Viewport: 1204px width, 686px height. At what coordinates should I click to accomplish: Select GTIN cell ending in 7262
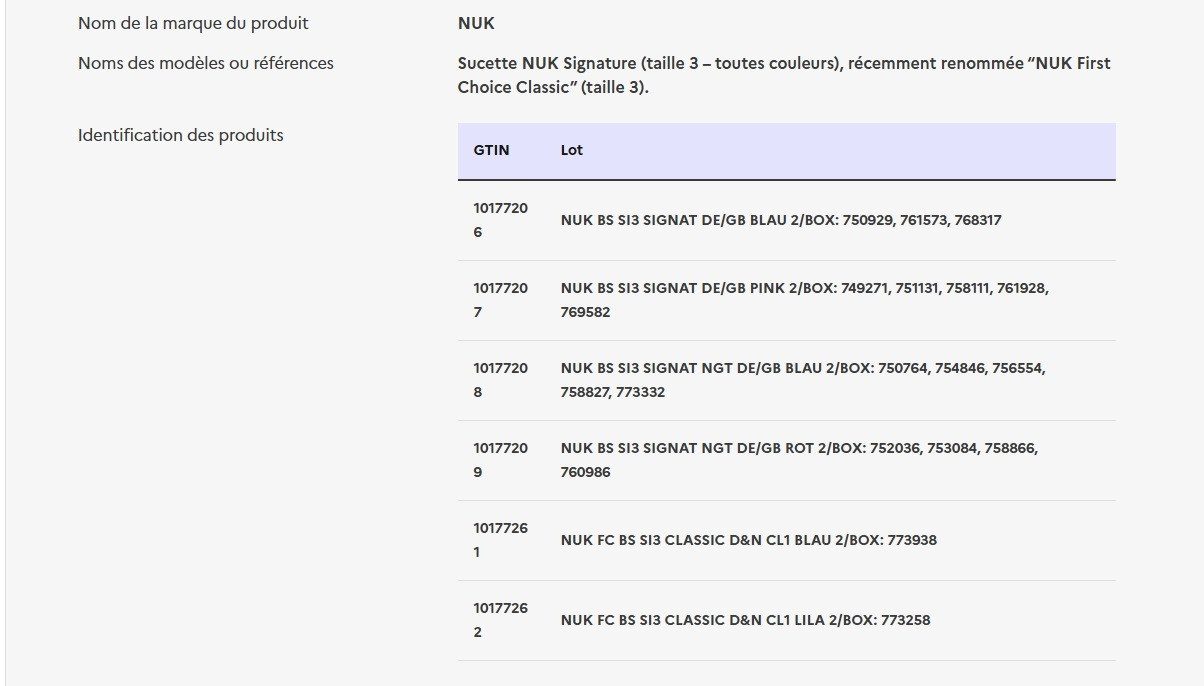[500, 620]
